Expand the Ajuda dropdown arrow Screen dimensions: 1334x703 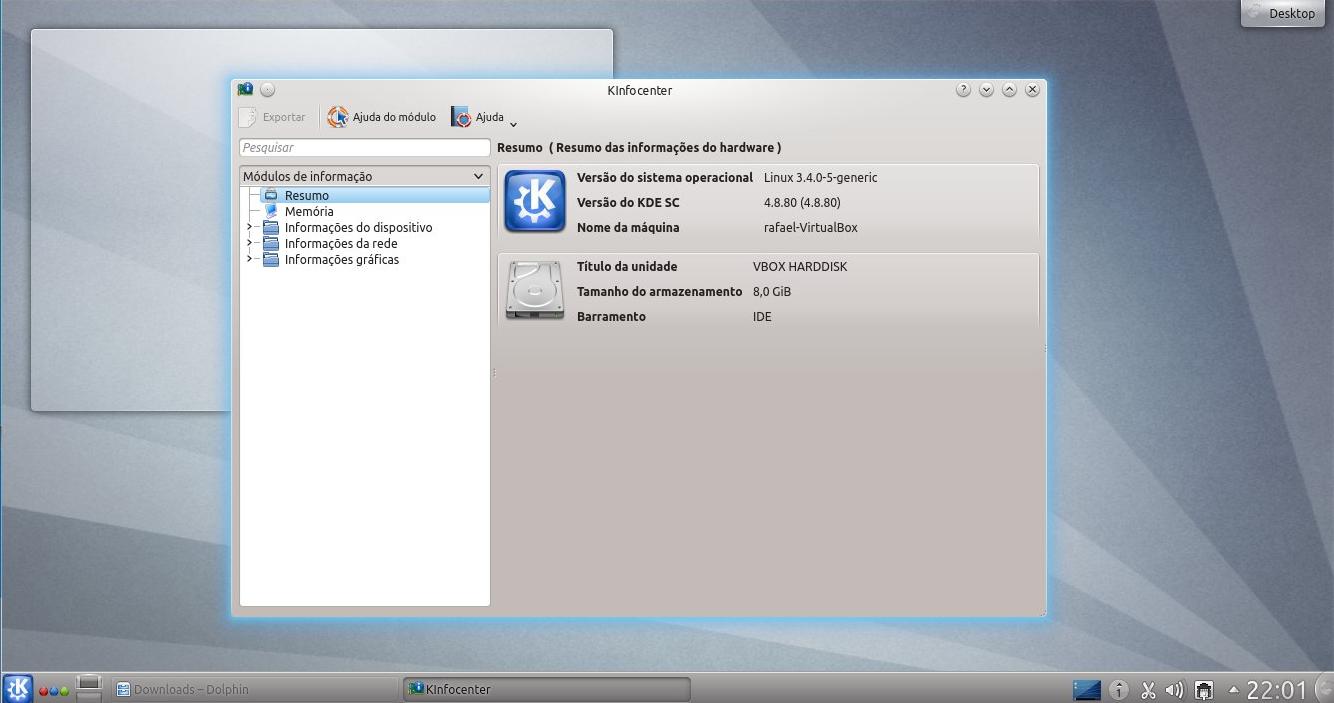513,124
